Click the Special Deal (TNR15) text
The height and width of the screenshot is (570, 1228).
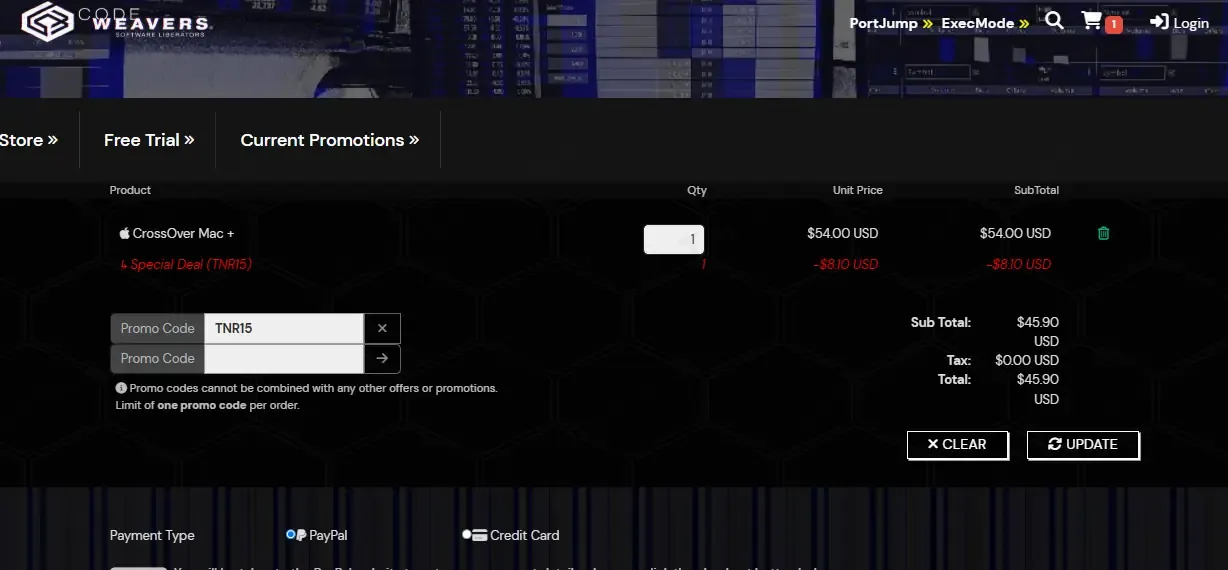point(186,265)
